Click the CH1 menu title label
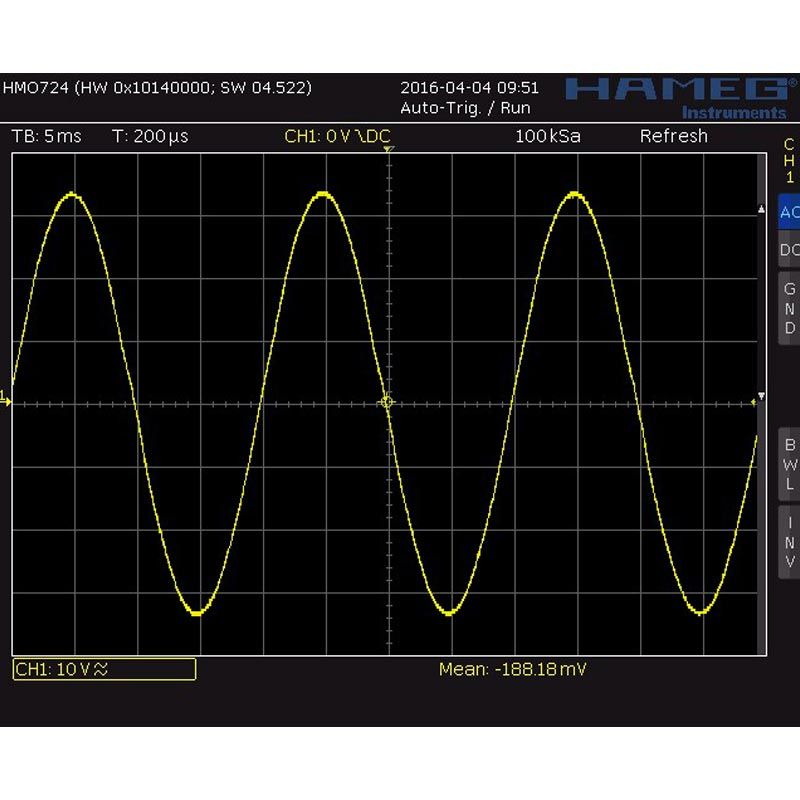This screenshot has height=800, width=800. click(x=789, y=161)
